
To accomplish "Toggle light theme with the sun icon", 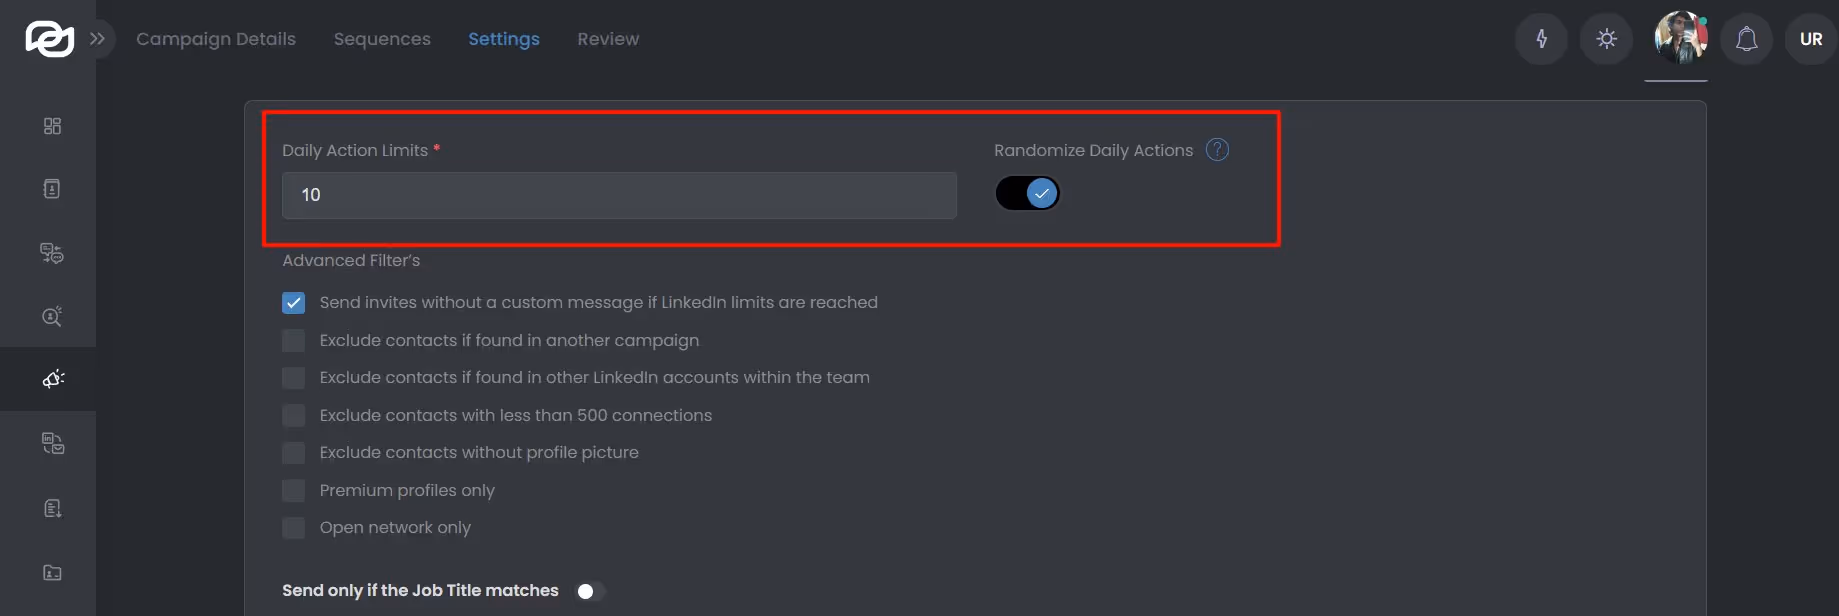I will pyautogui.click(x=1606, y=38).
